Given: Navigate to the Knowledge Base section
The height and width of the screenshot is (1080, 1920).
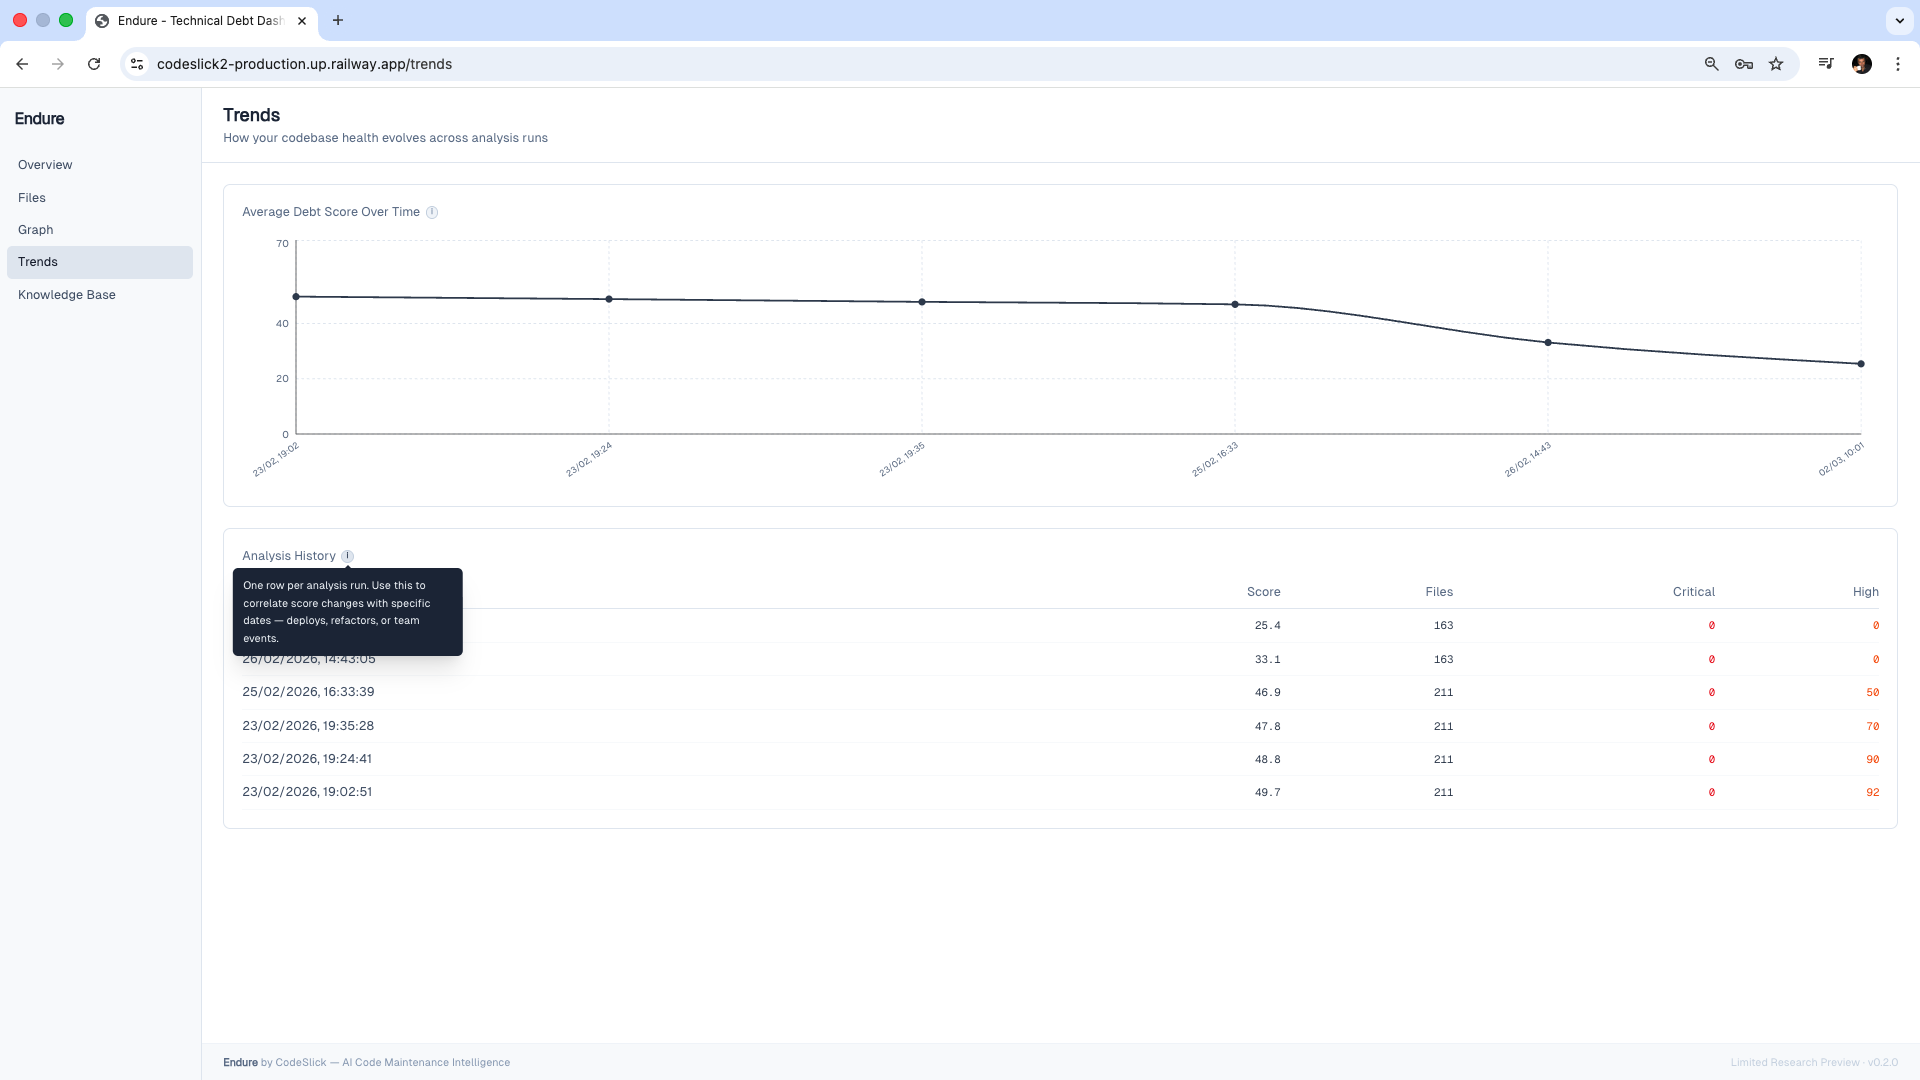Looking at the screenshot, I should click(x=67, y=294).
